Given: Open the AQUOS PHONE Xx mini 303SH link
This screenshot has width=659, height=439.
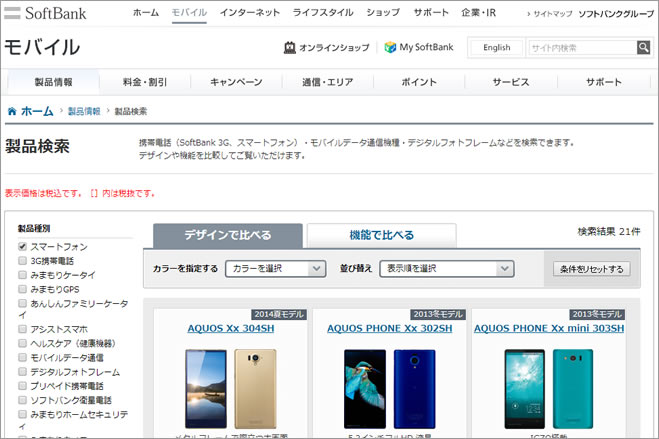Looking at the screenshot, I should tap(549, 328).
